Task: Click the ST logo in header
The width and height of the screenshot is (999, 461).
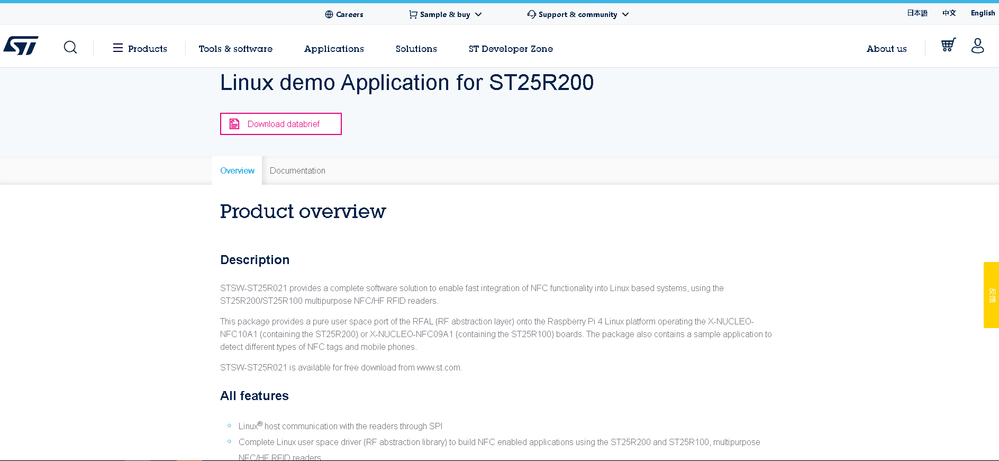Action: 21,46
